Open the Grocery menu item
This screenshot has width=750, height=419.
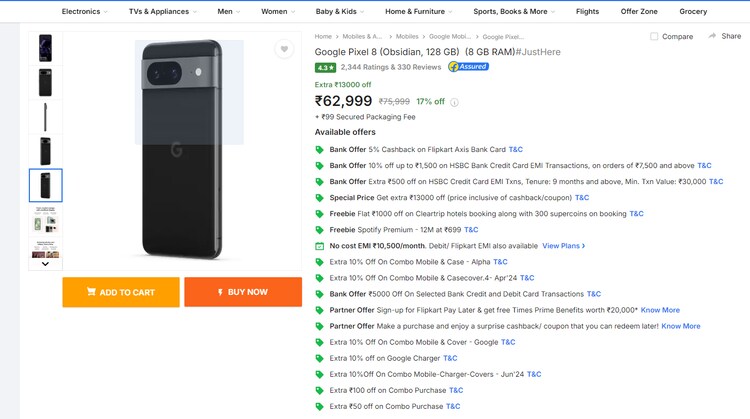click(693, 11)
